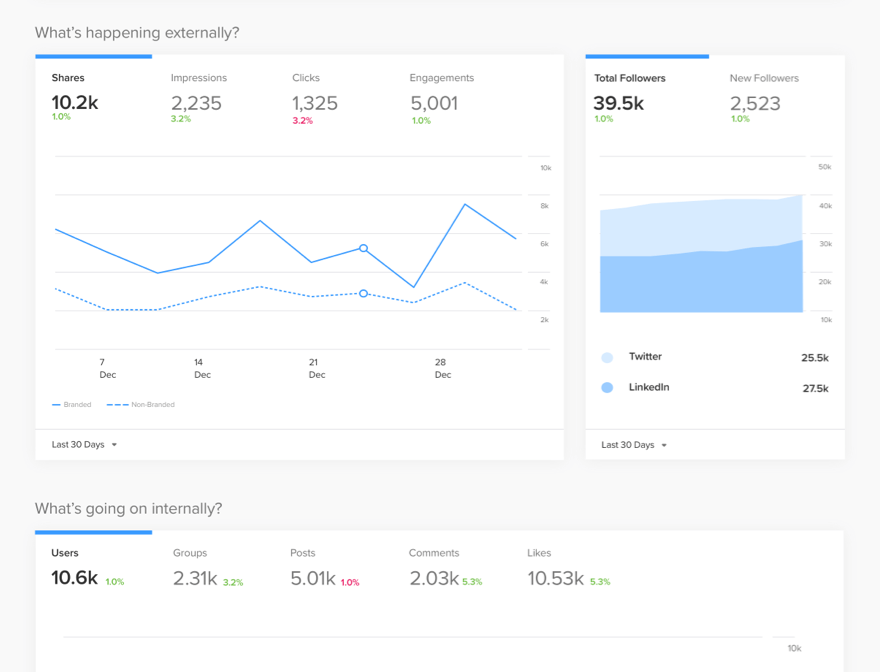Image resolution: width=880 pixels, height=672 pixels.
Task: Toggle the Branded legend line
Action: (71, 405)
